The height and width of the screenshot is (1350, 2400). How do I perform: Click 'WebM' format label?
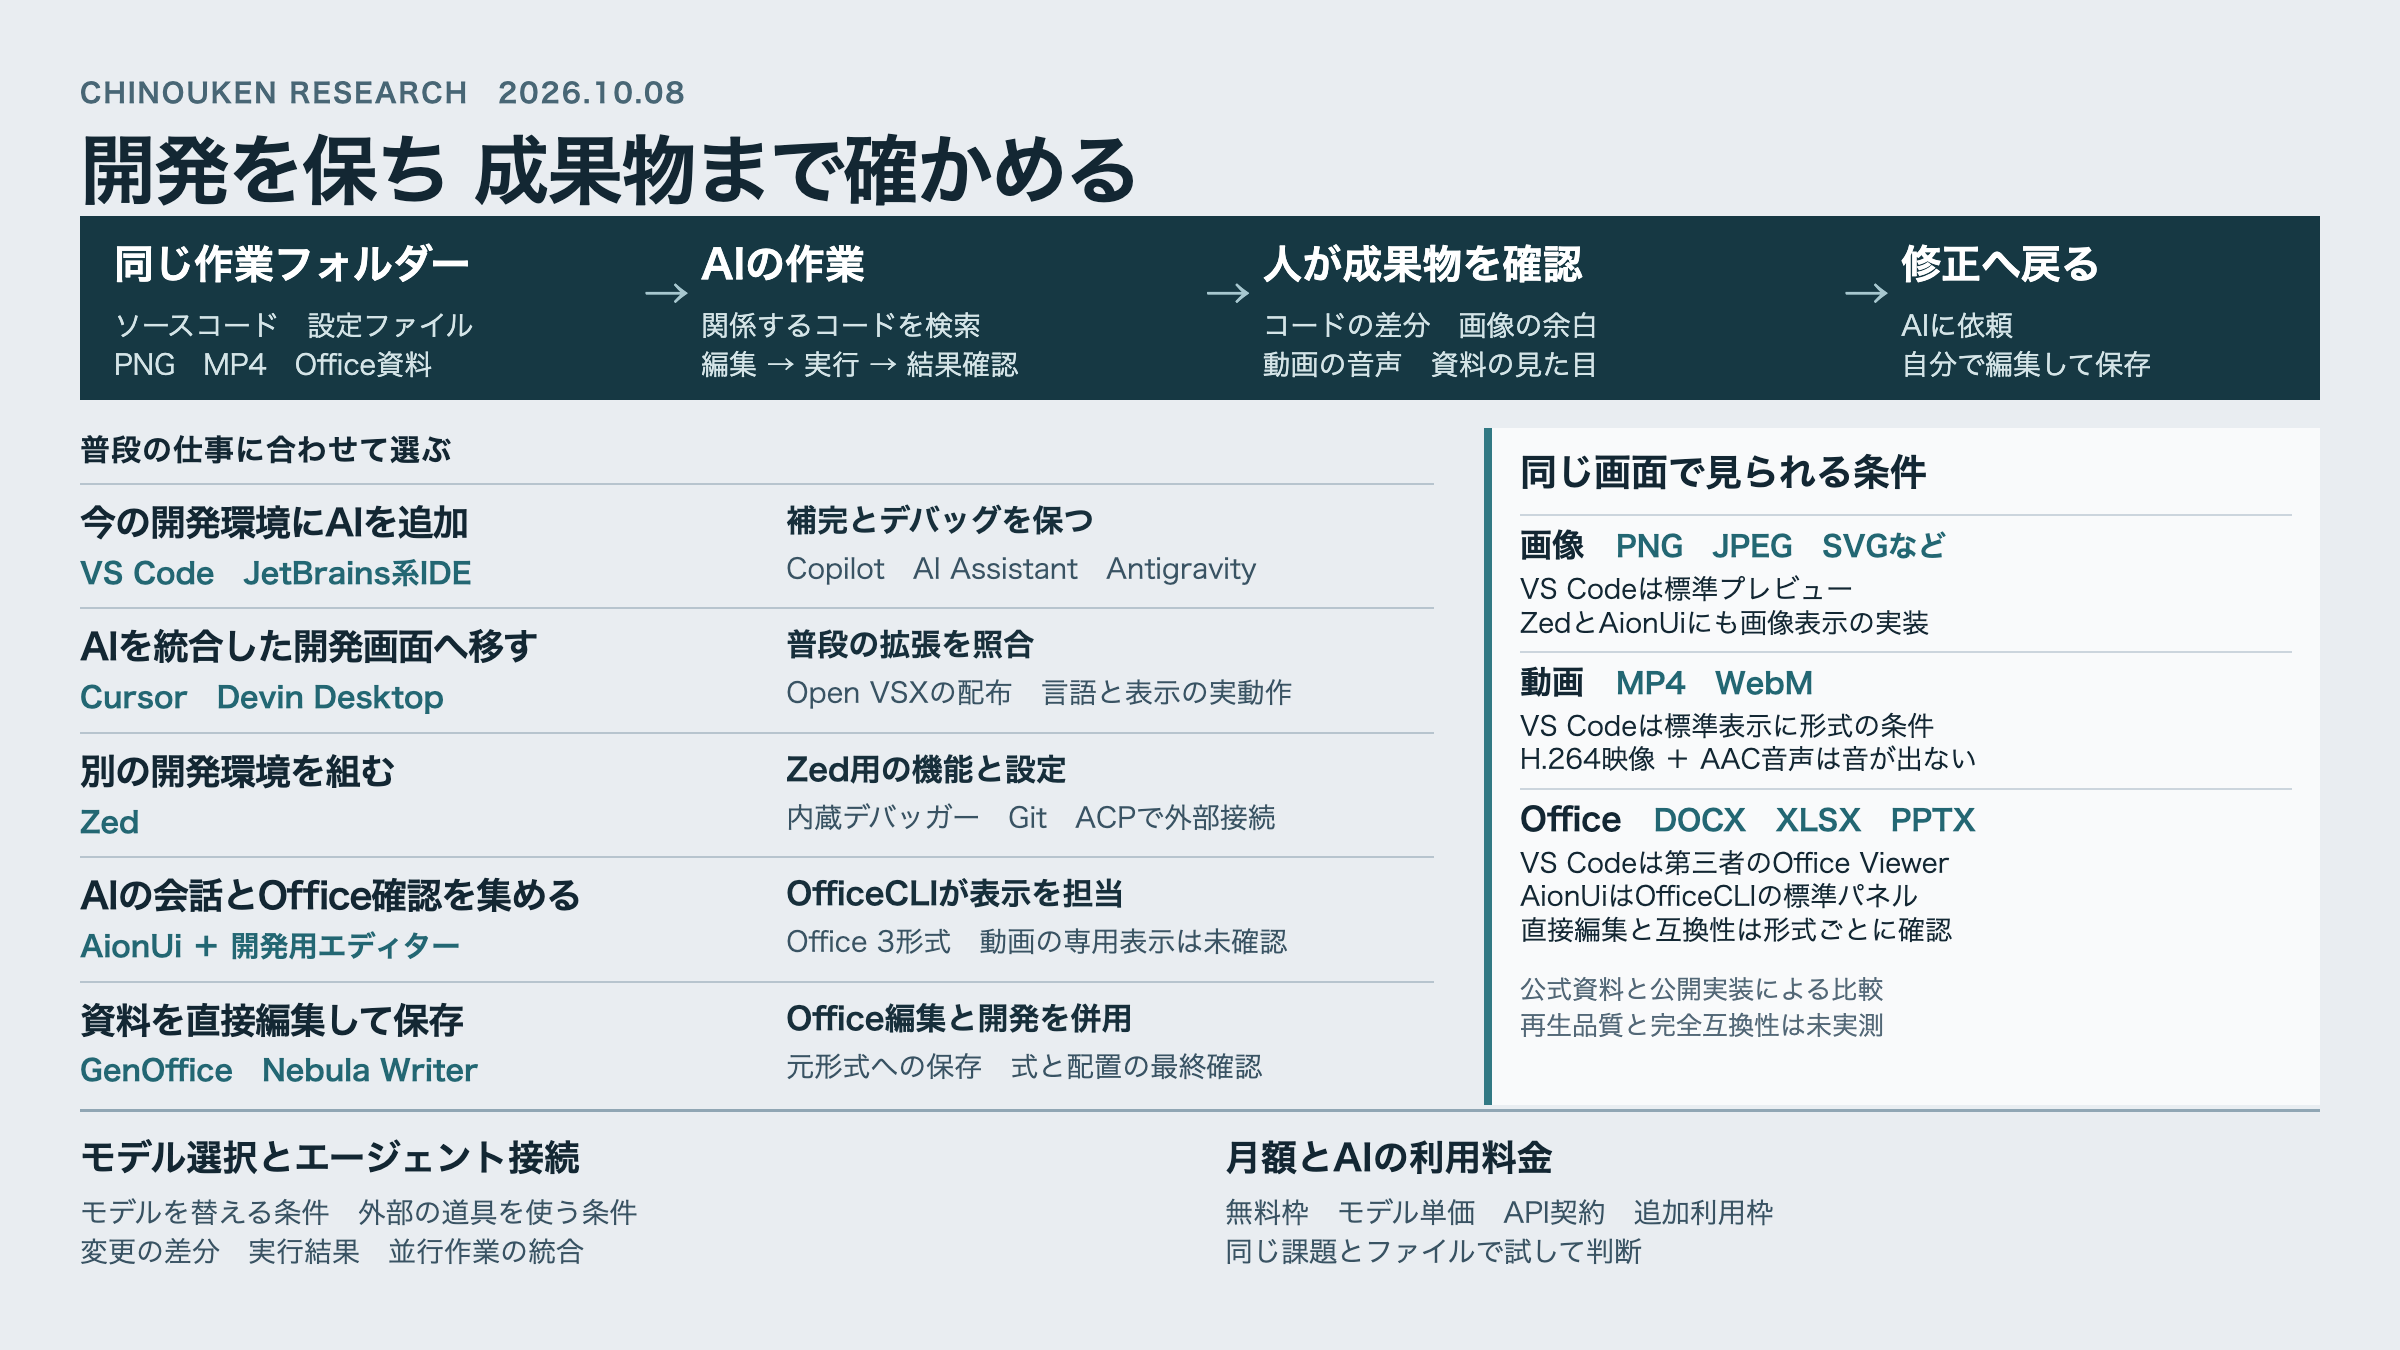(1764, 683)
